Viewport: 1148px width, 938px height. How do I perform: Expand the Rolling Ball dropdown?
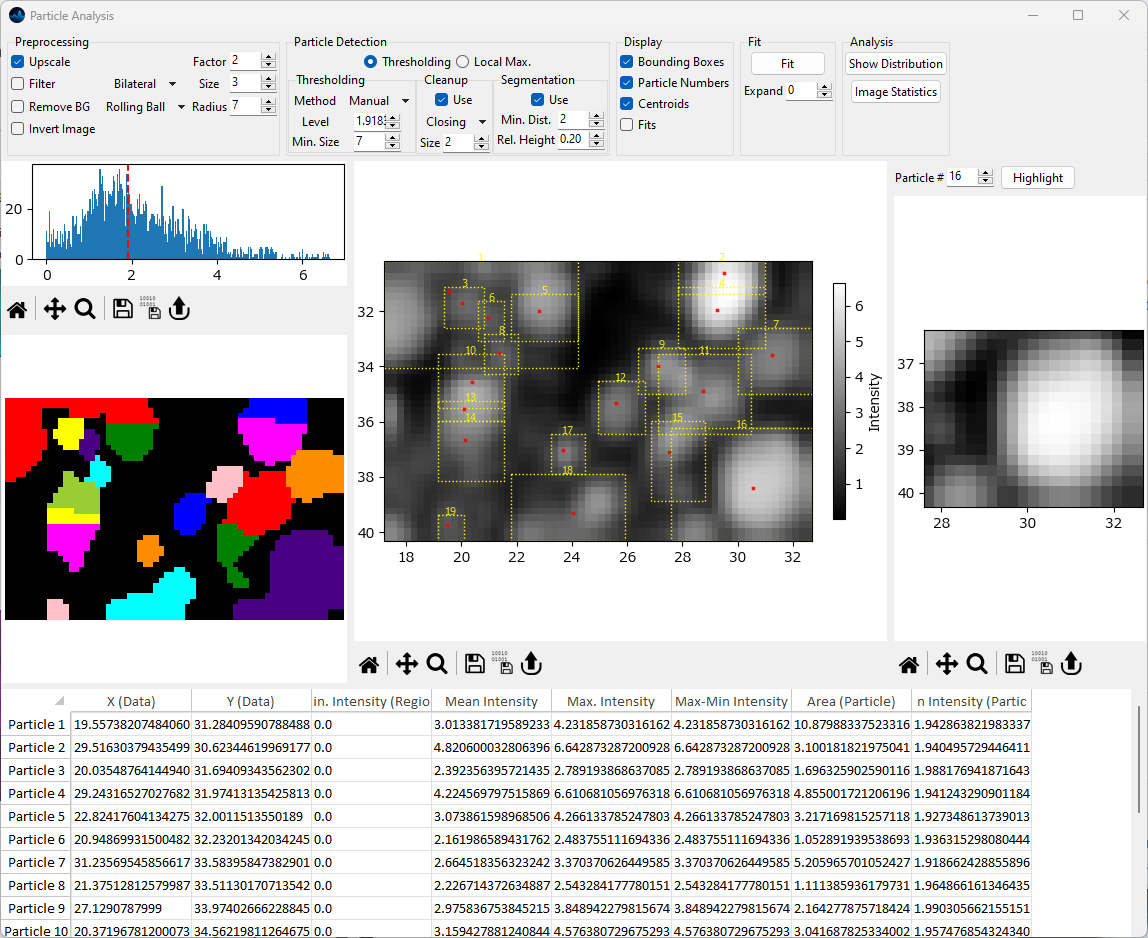146,107
